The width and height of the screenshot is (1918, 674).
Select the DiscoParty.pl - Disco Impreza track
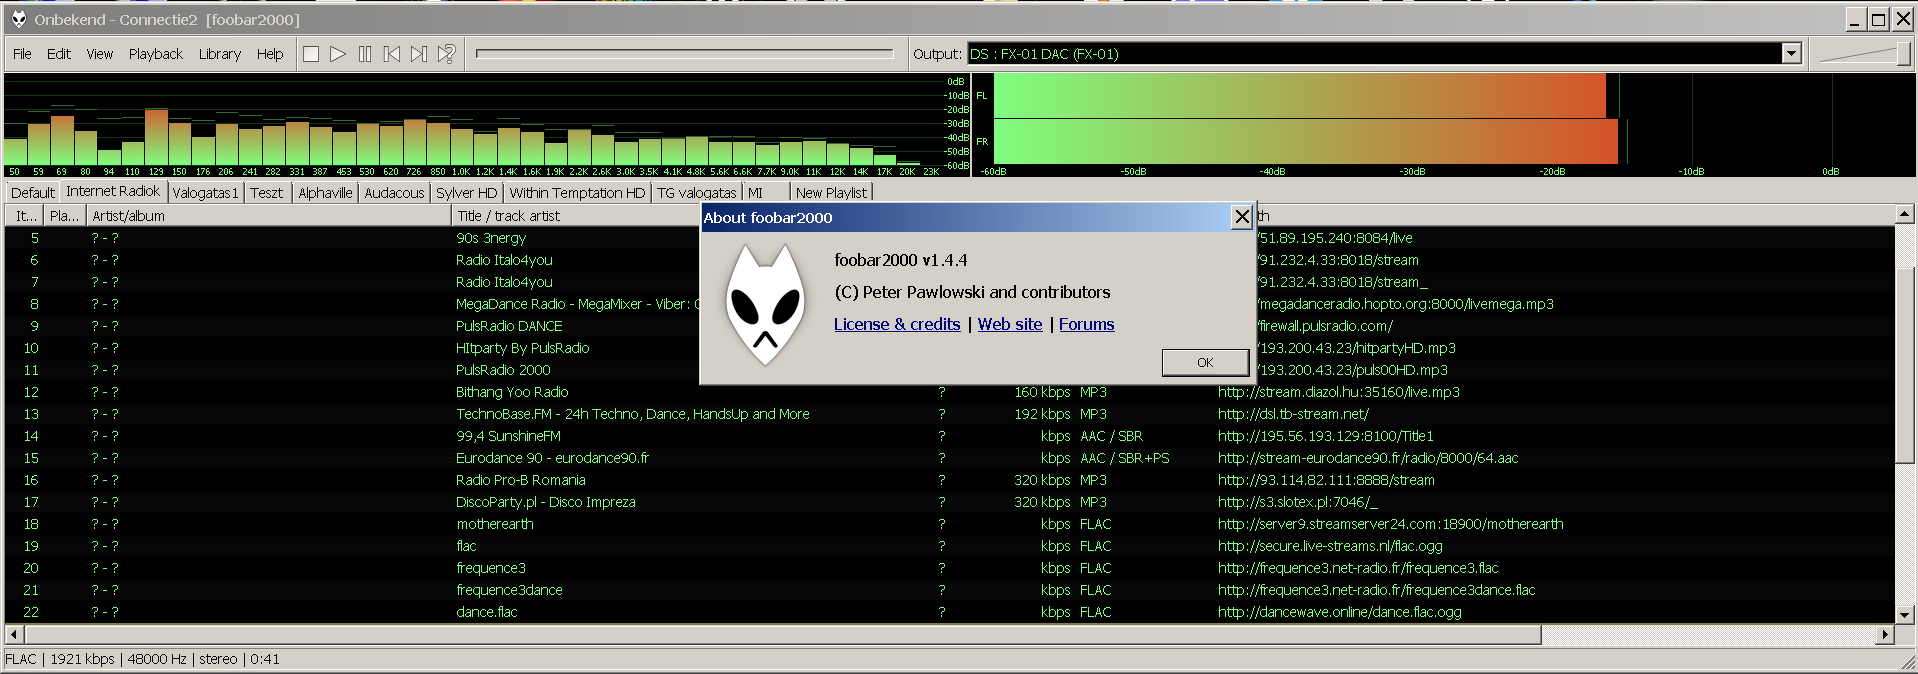pyautogui.click(x=949, y=502)
